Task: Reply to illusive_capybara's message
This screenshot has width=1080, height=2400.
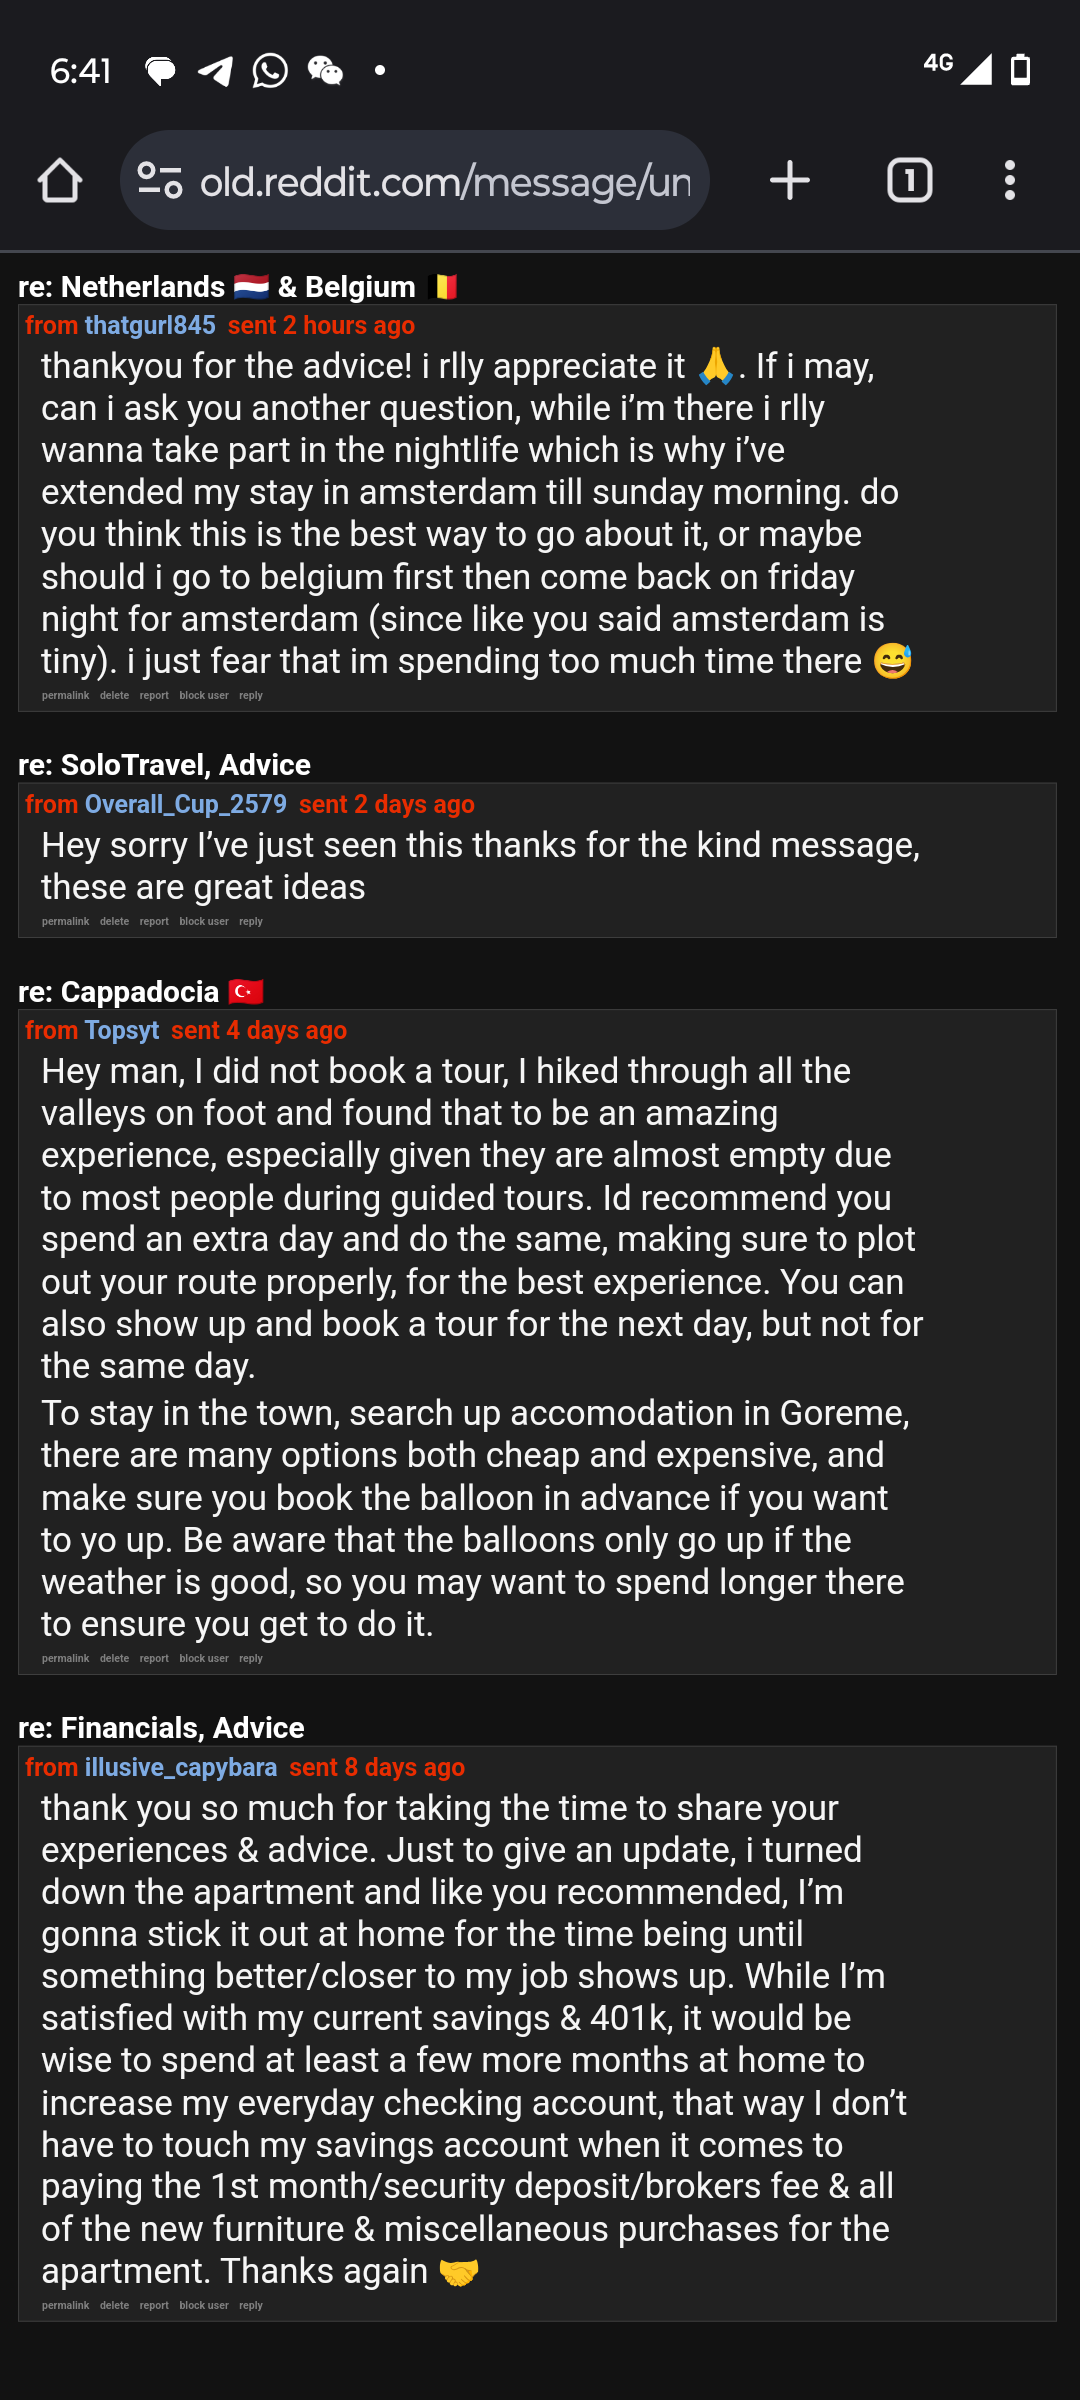Action: (x=251, y=2306)
